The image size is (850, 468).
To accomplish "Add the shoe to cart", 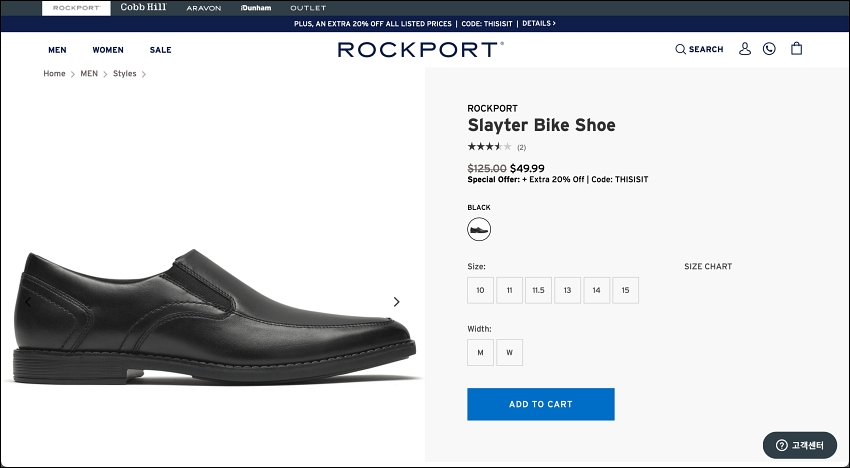I will coord(541,404).
